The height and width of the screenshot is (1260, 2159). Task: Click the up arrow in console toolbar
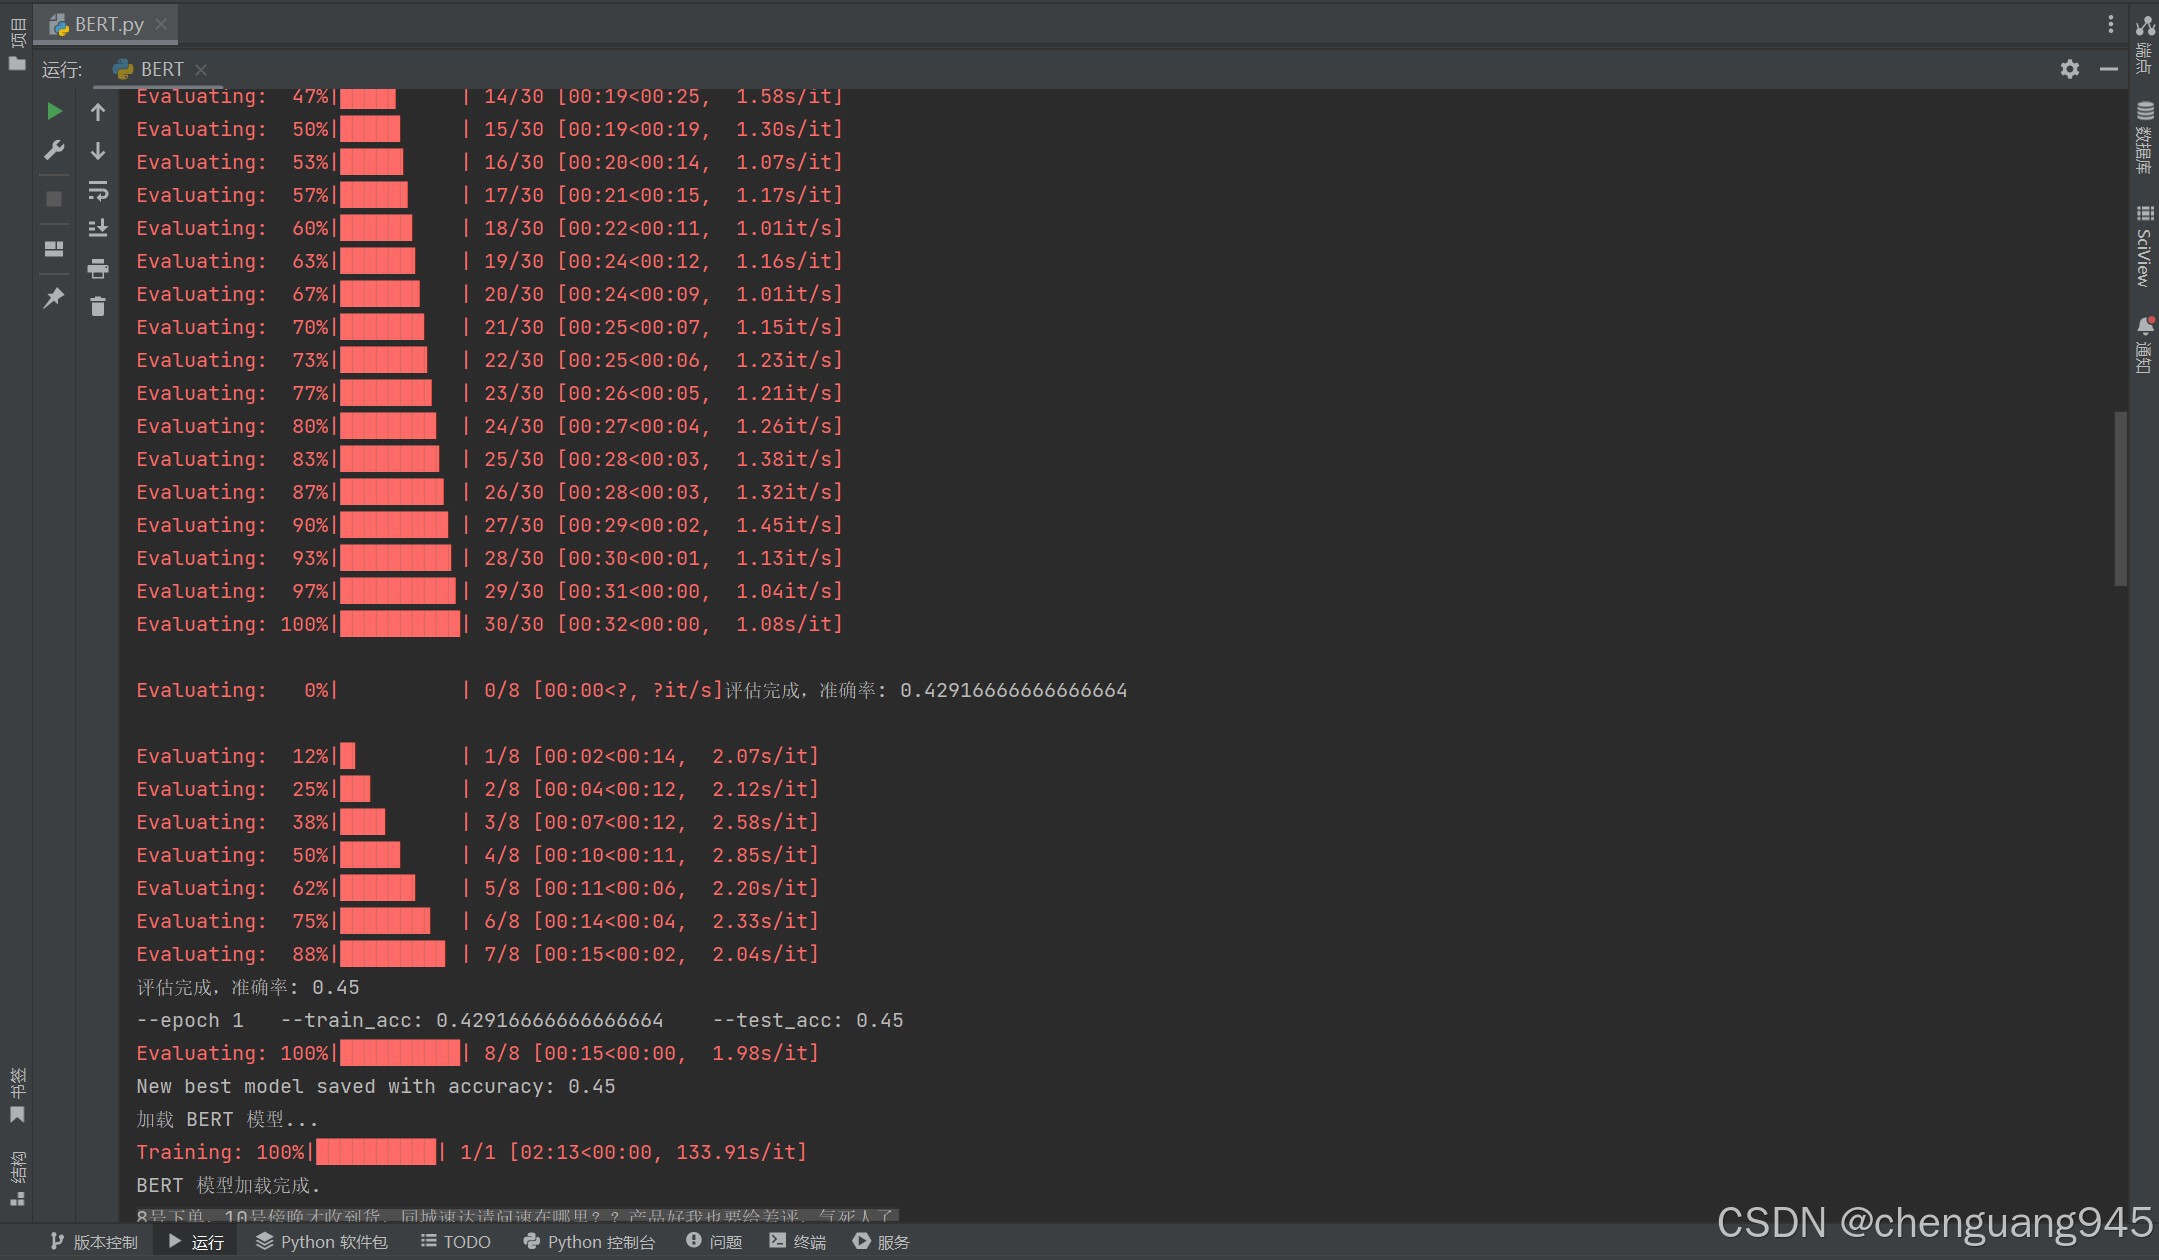(98, 112)
